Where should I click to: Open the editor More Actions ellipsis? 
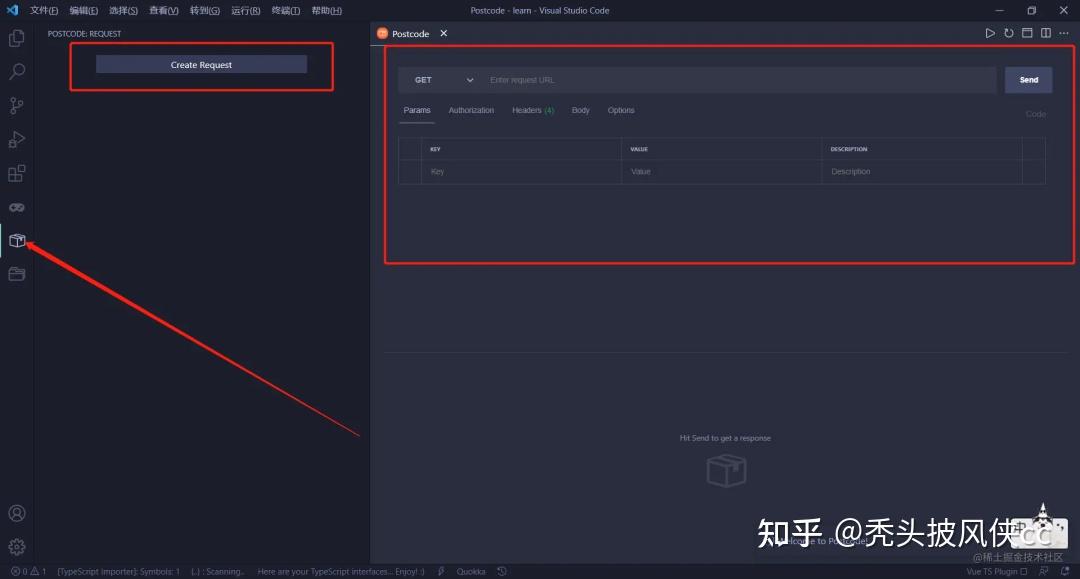[1064, 33]
